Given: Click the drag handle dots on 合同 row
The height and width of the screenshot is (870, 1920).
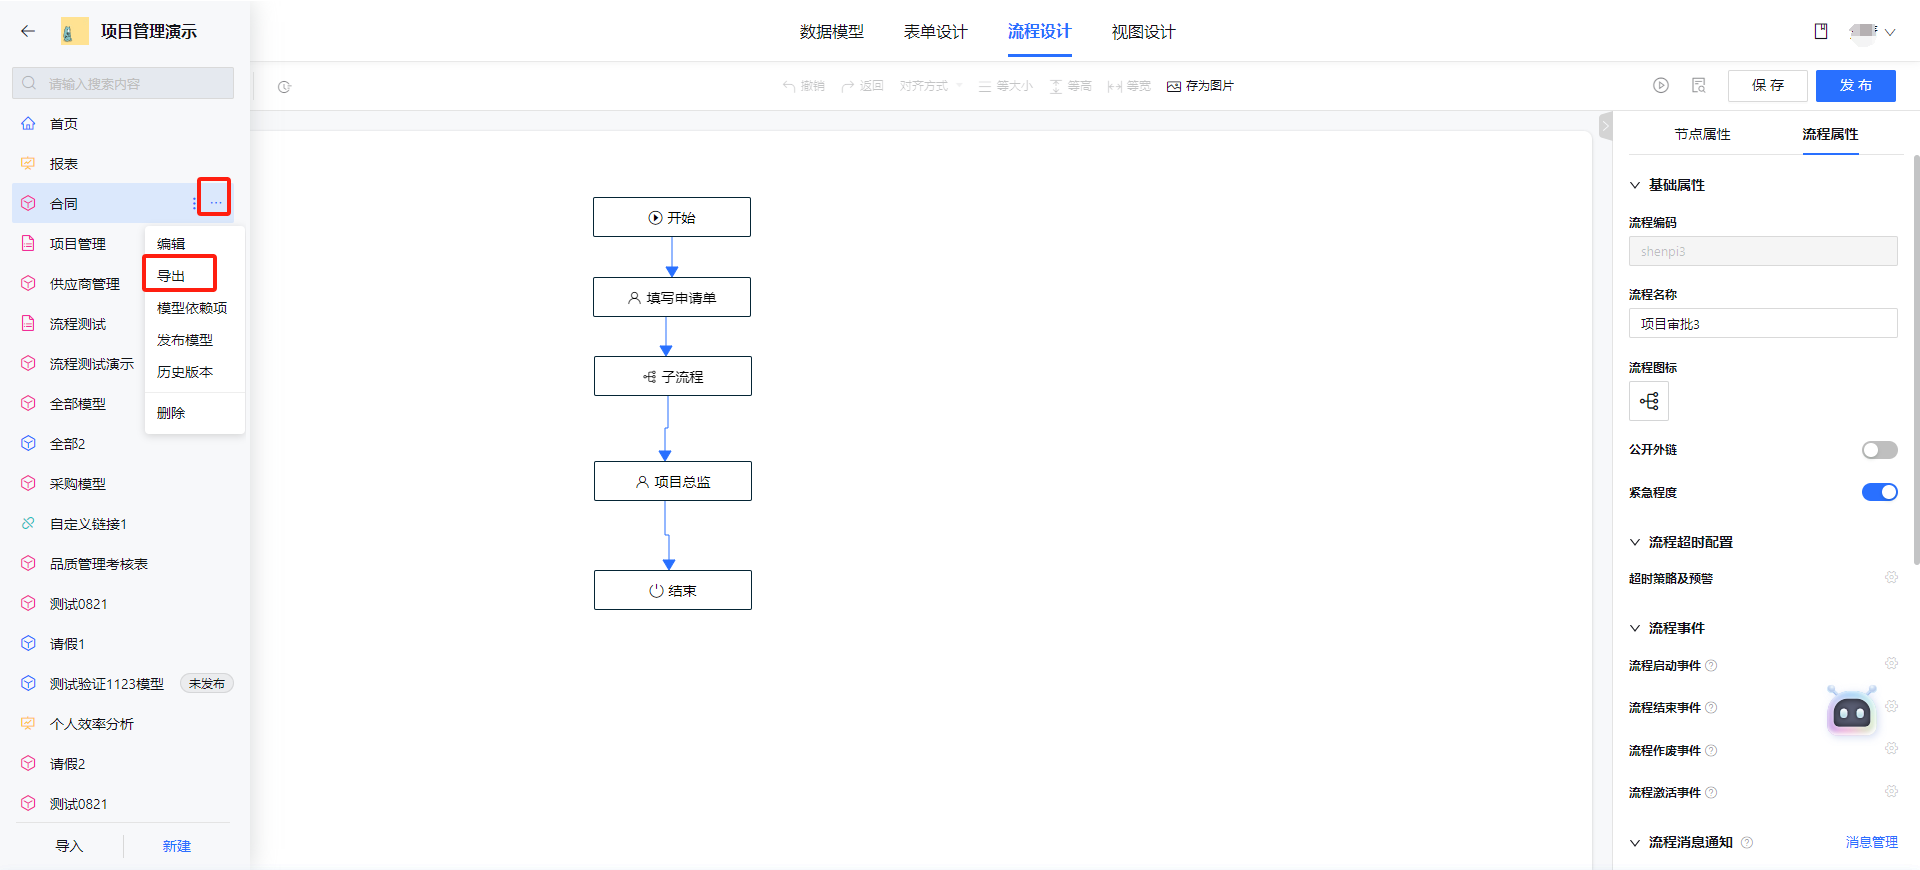Looking at the screenshot, I should click(x=194, y=203).
